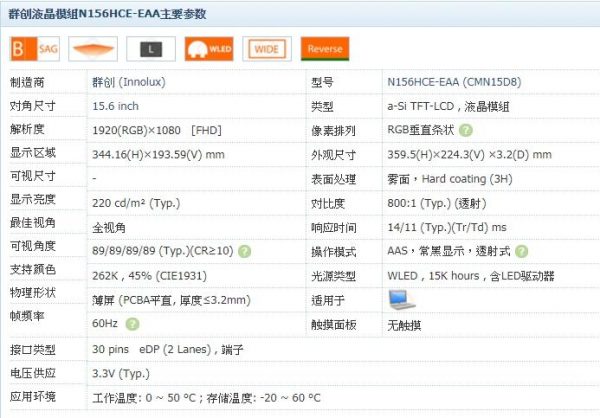600x418 pixels.
Task: Select the 220 cd/m² (Typ.) value
Action: tap(136, 203)
